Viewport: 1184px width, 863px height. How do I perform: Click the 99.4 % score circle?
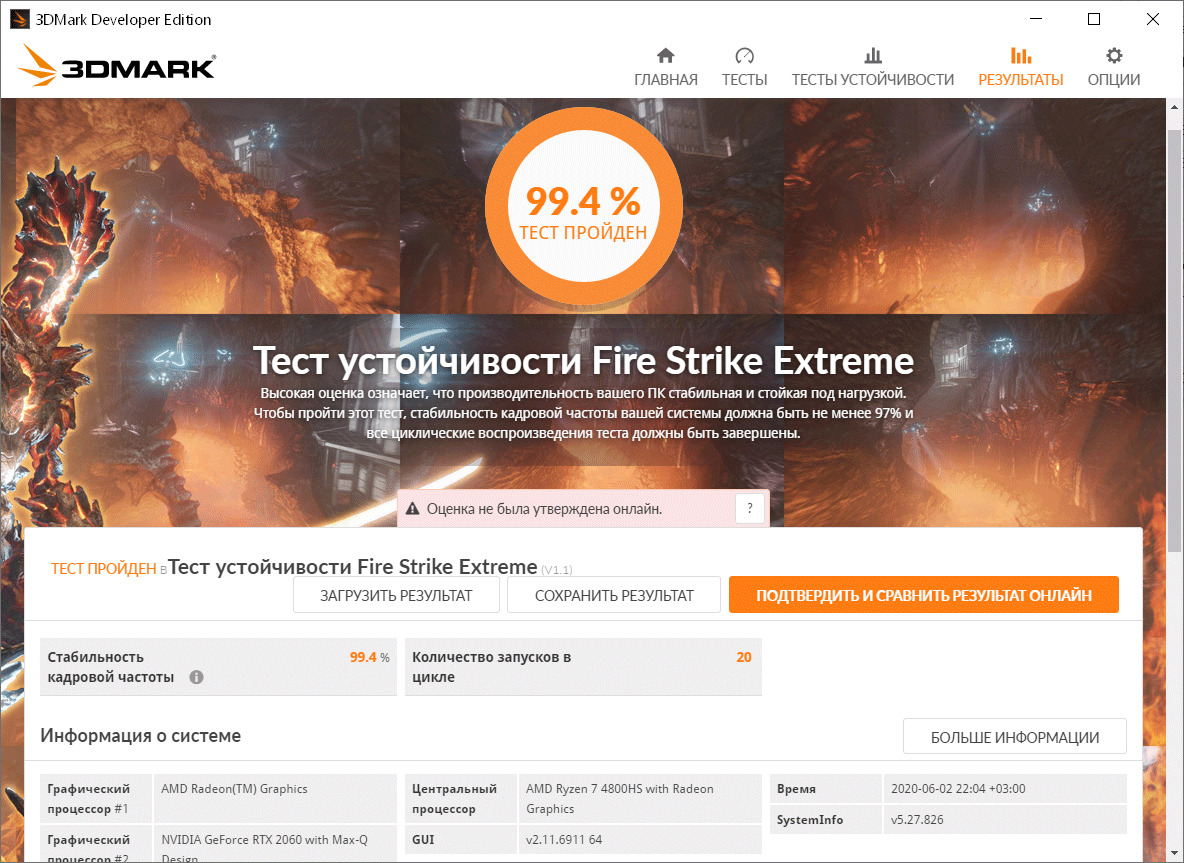pyautogui.click(x=584, y=208)
